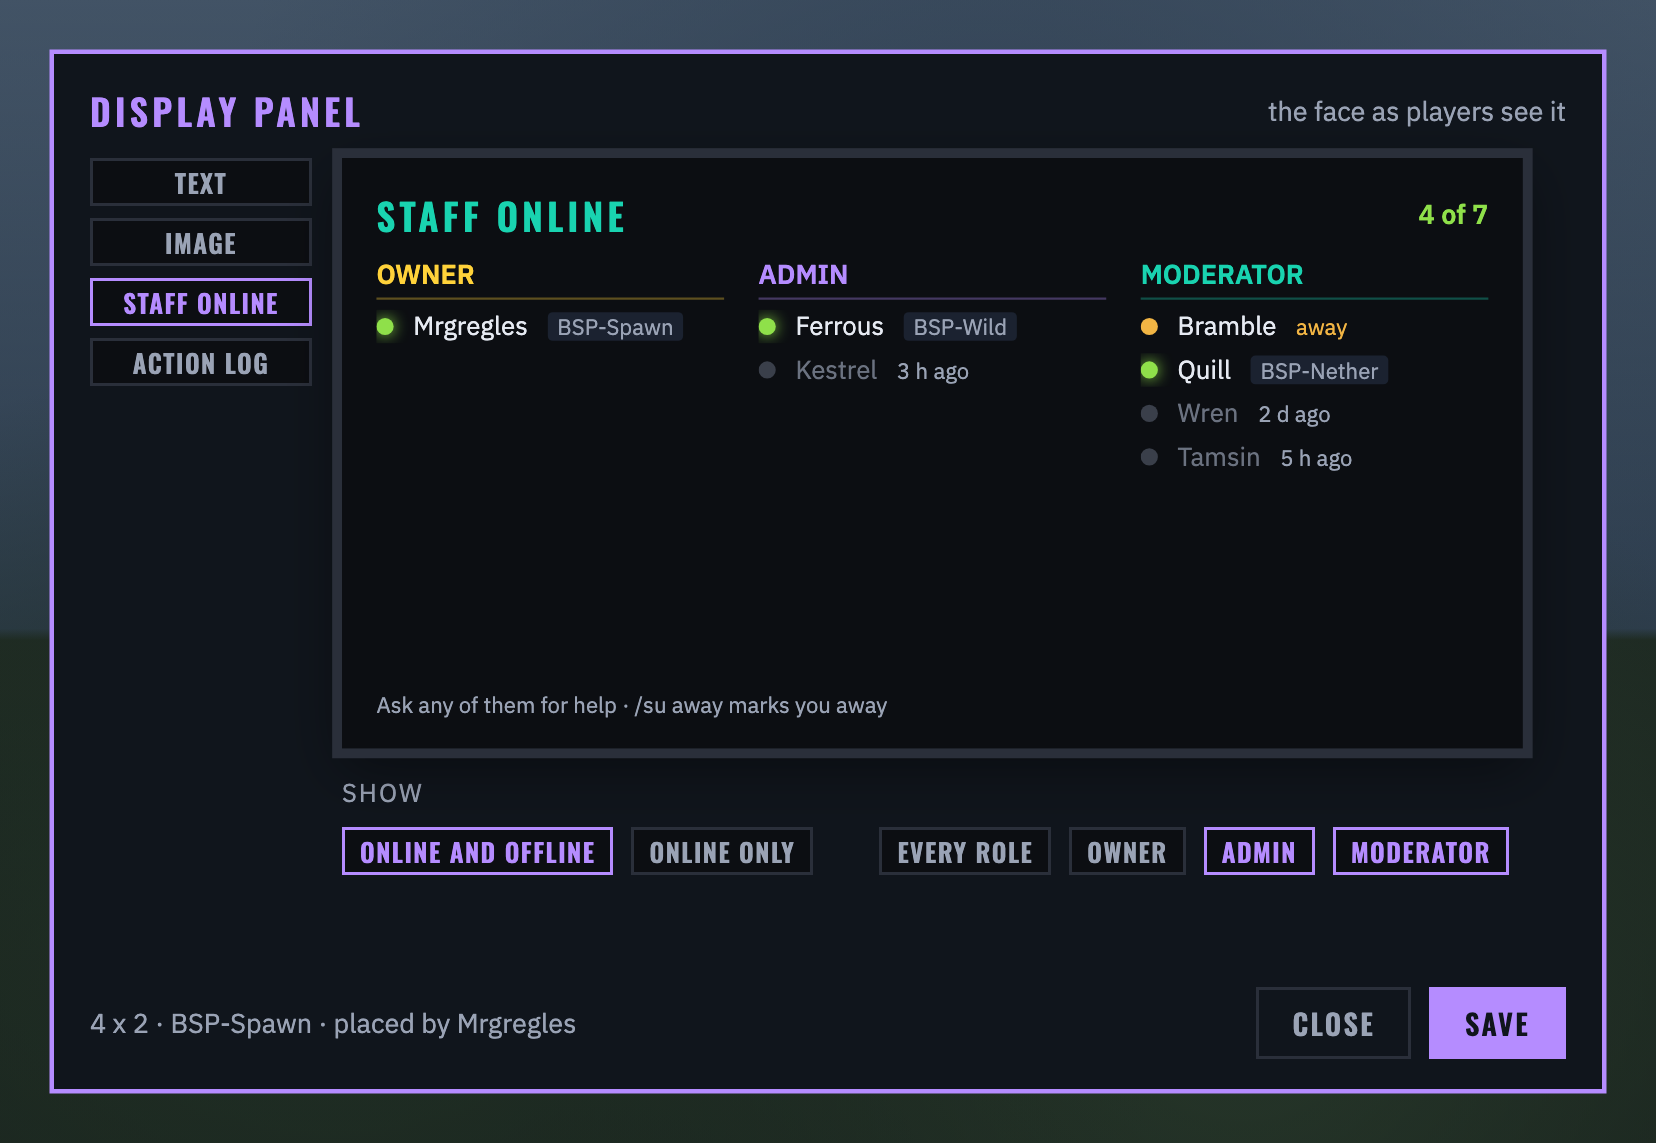This screenshot has height=1143, width=1656.
Task: Switch to the Image panel type
Action: tap(200, 242)
